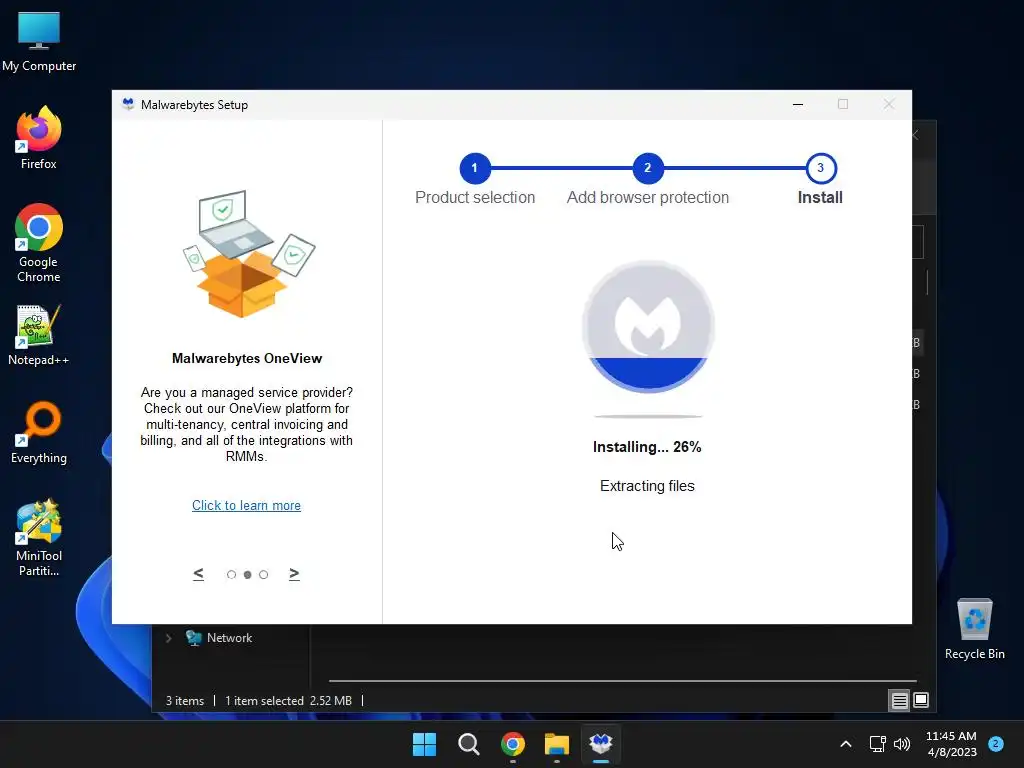Click the Installing... 26% text
The image size is (1024, 768).
[x=647, y=447]
